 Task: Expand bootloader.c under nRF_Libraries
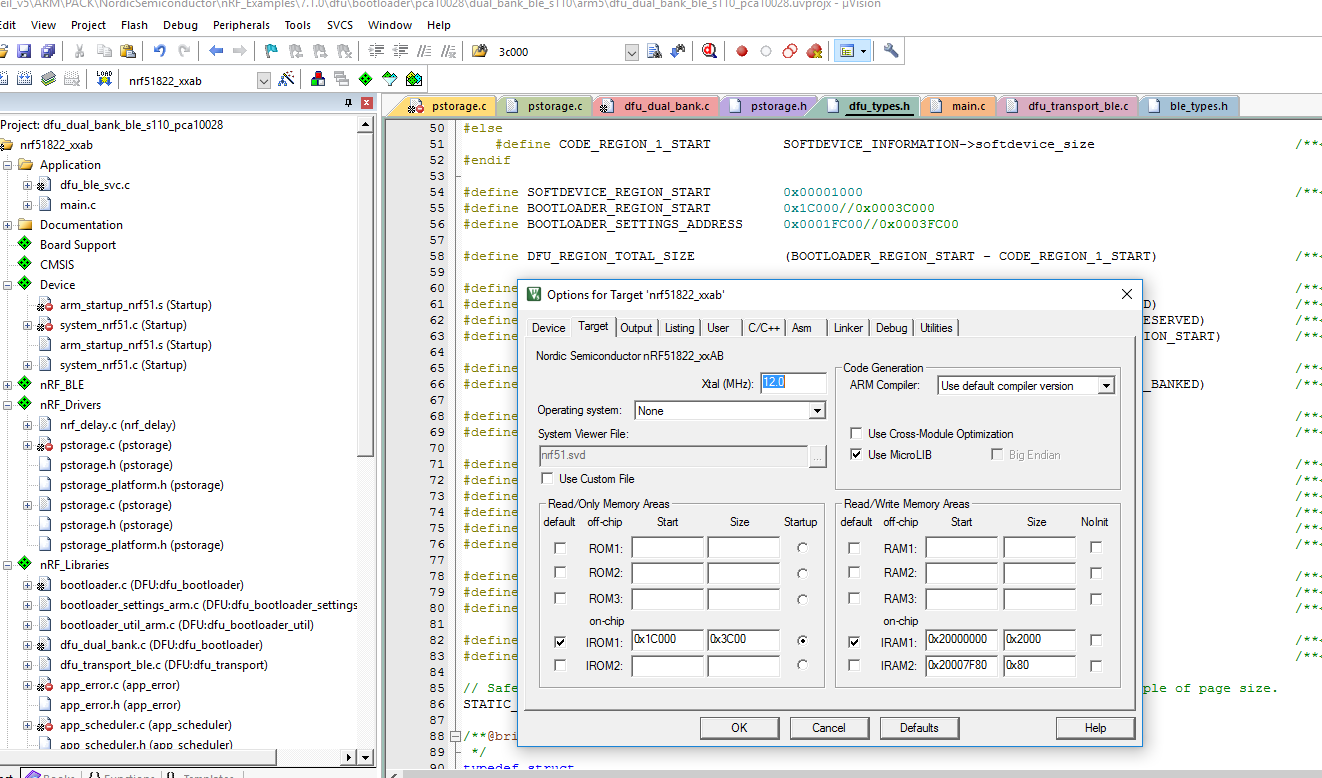tap(28, 585)
